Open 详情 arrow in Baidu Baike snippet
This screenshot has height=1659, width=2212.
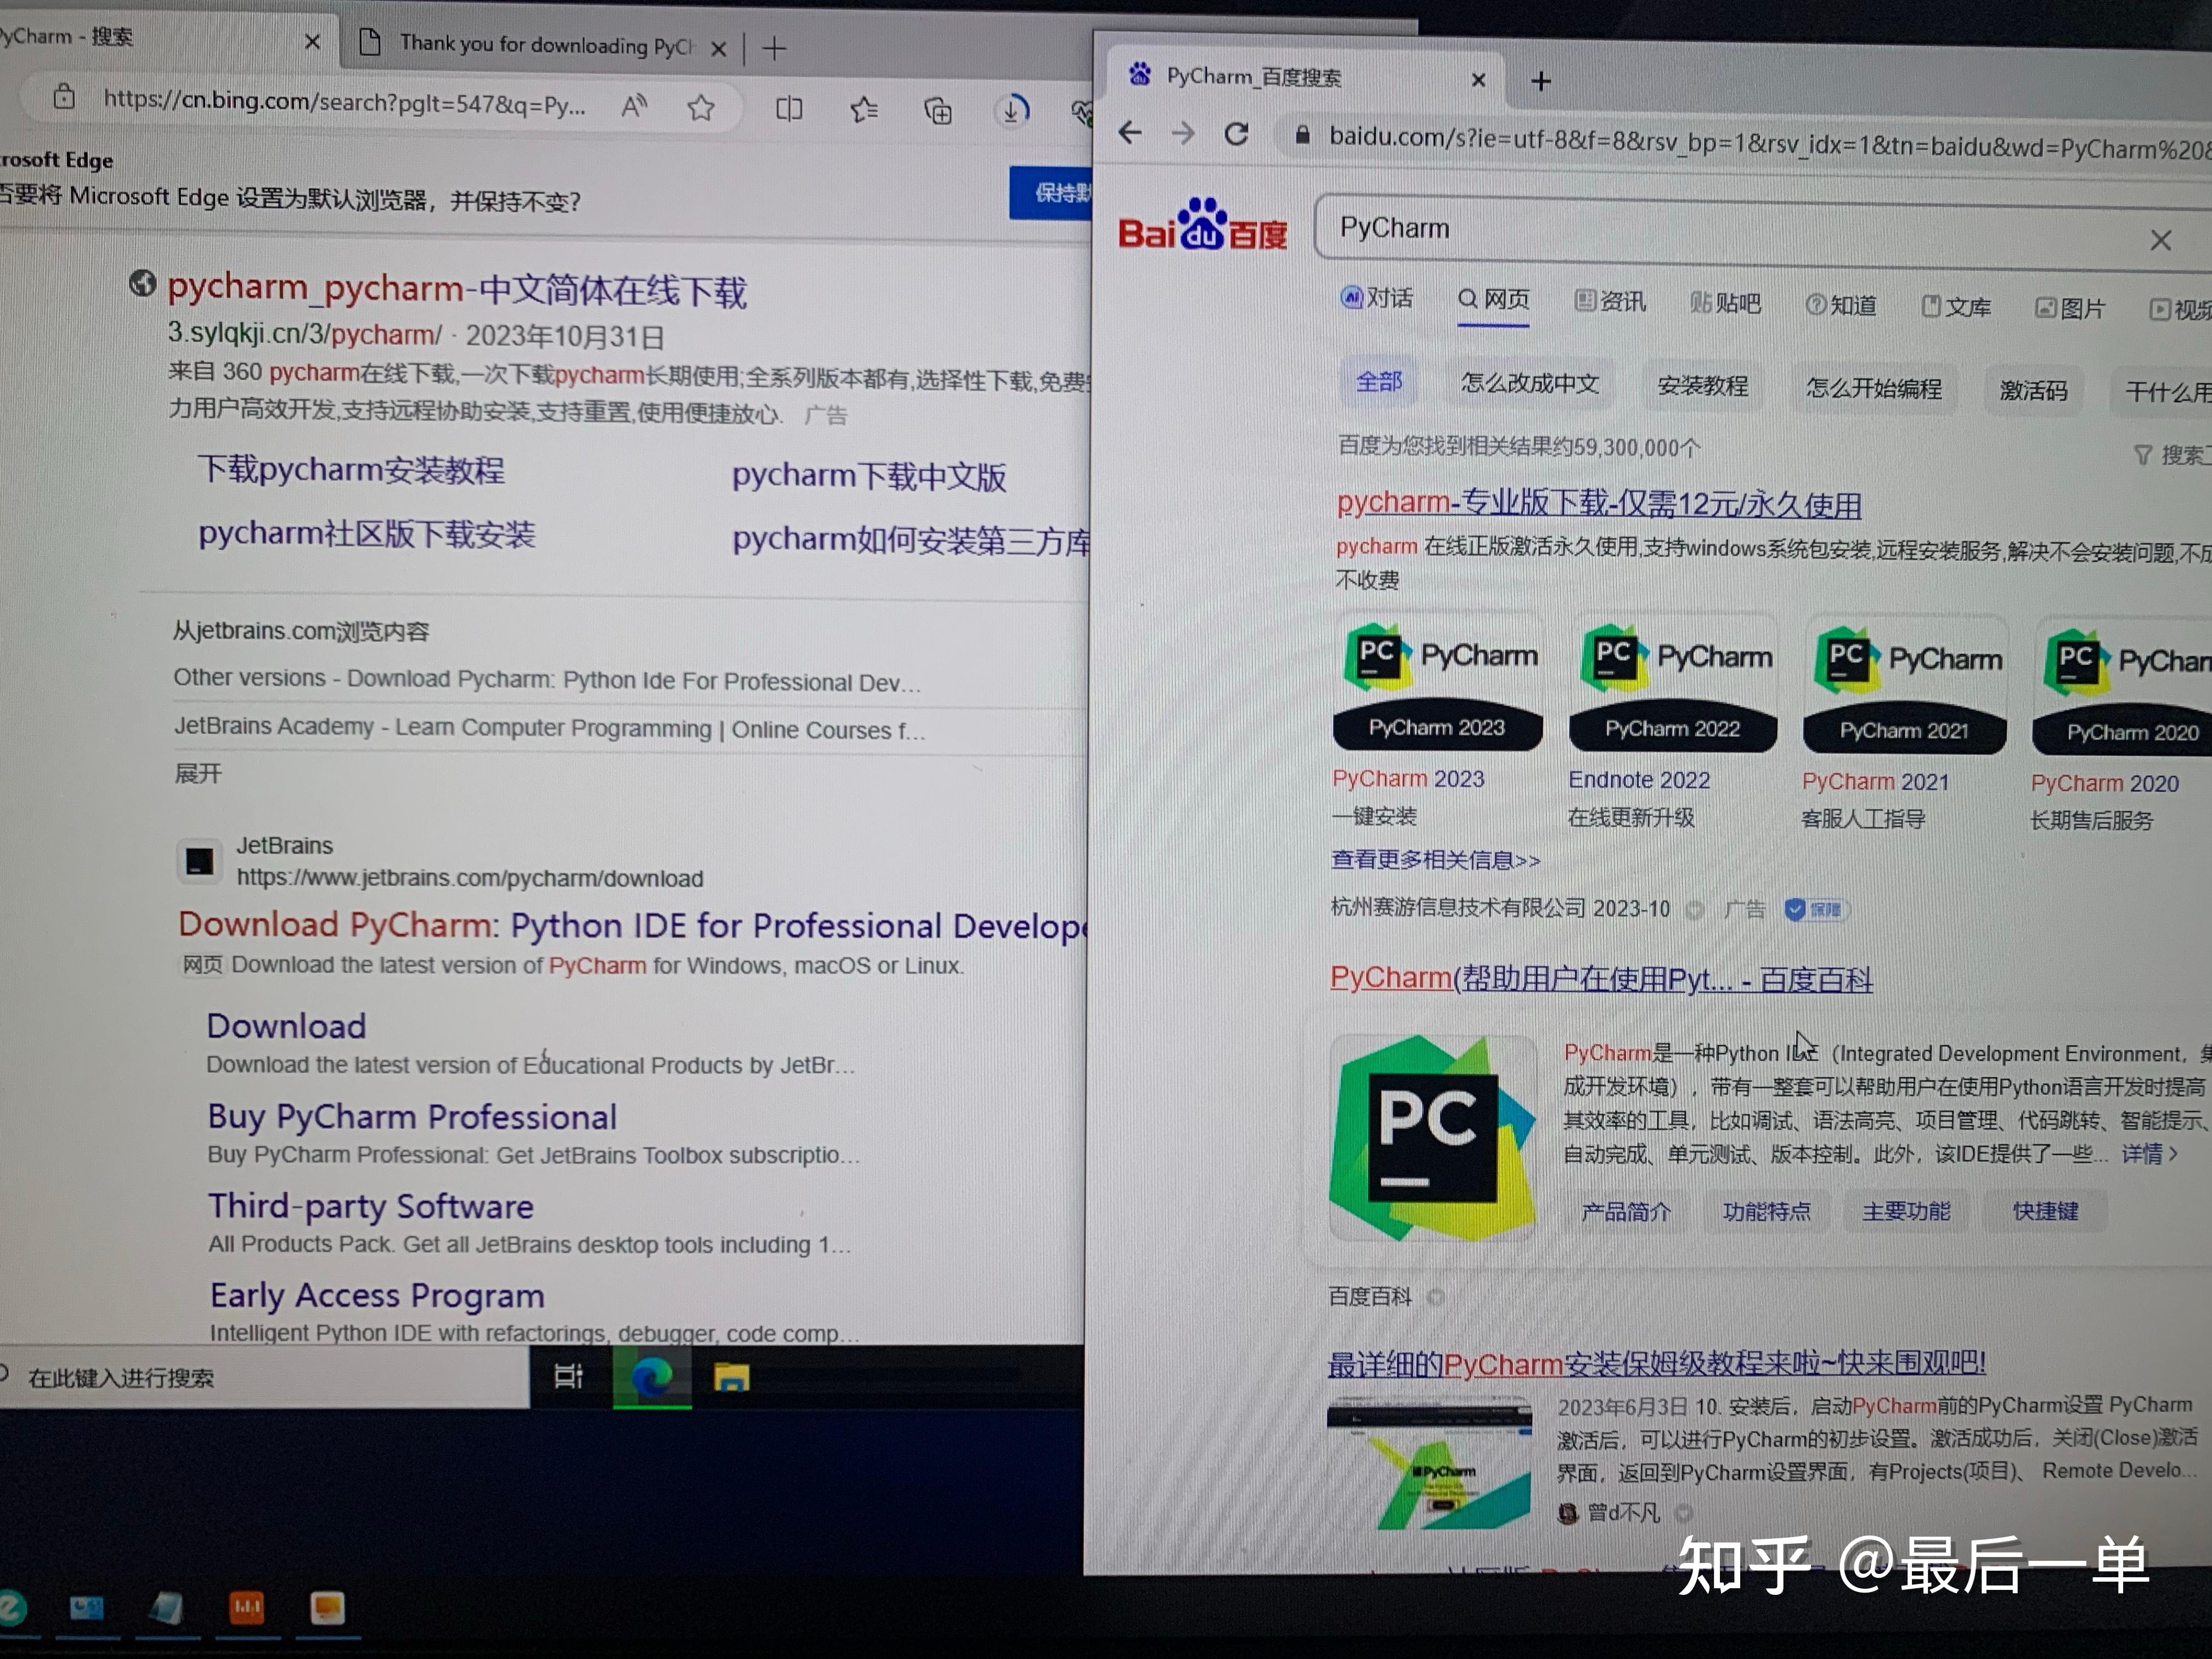click(2150, 1153)
